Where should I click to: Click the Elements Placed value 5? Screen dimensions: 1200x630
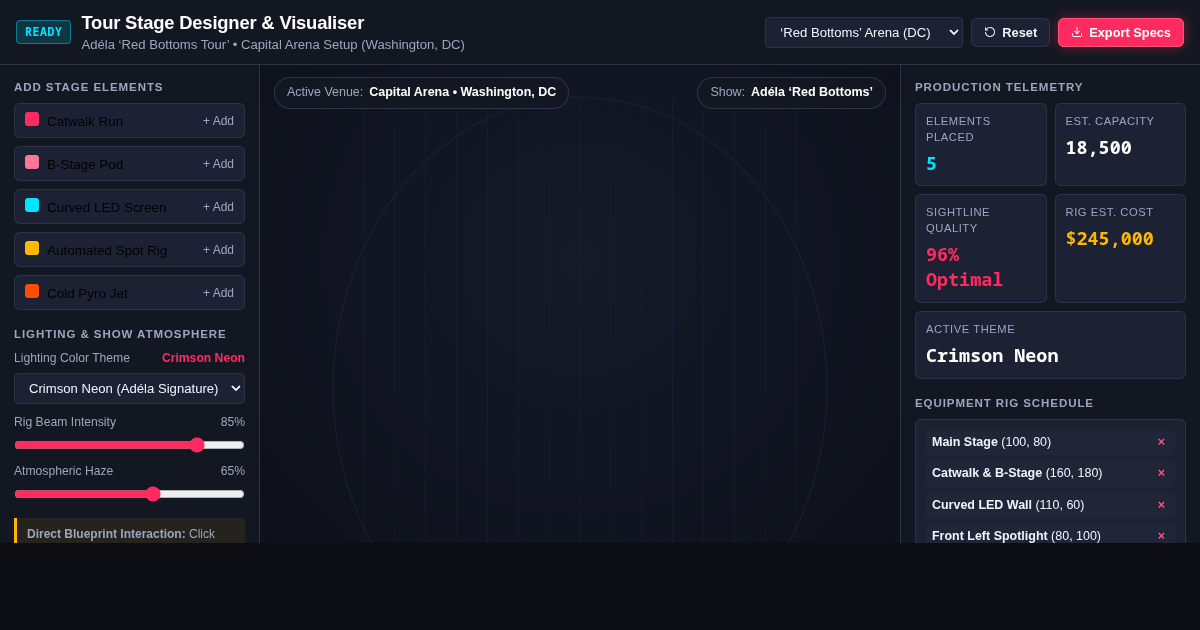click(931, 164)
